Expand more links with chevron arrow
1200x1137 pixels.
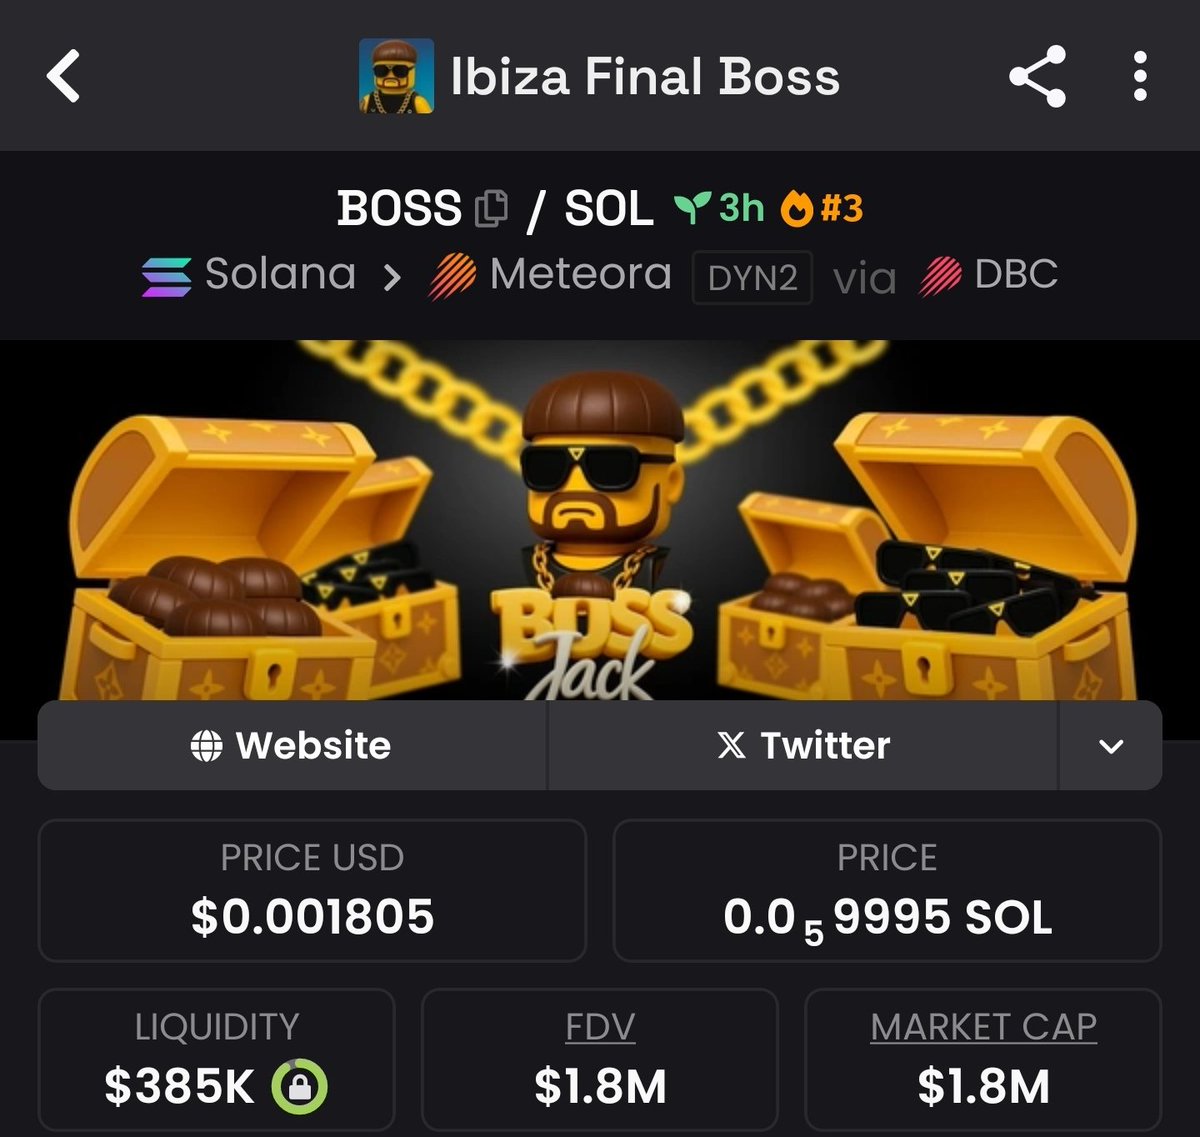[1111, 746]
